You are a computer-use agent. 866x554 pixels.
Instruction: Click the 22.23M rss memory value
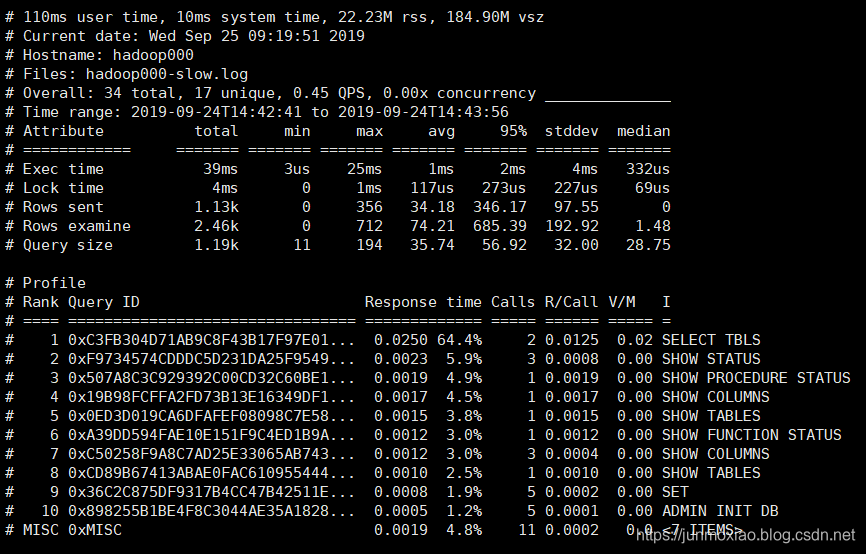382,17
